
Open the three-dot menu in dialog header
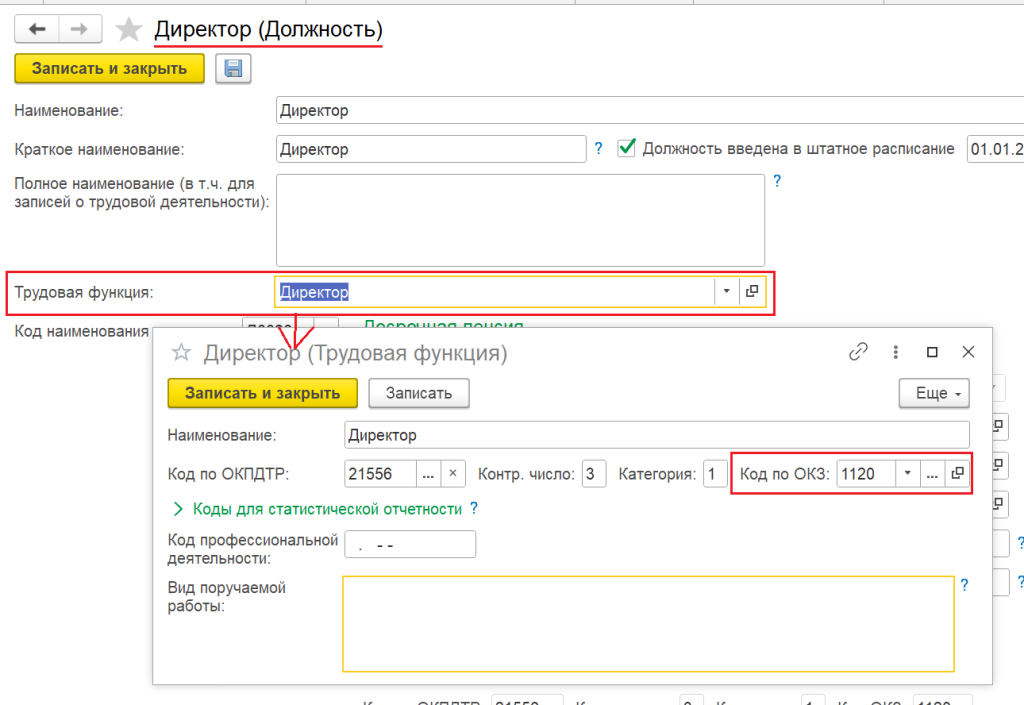(896, 352)
